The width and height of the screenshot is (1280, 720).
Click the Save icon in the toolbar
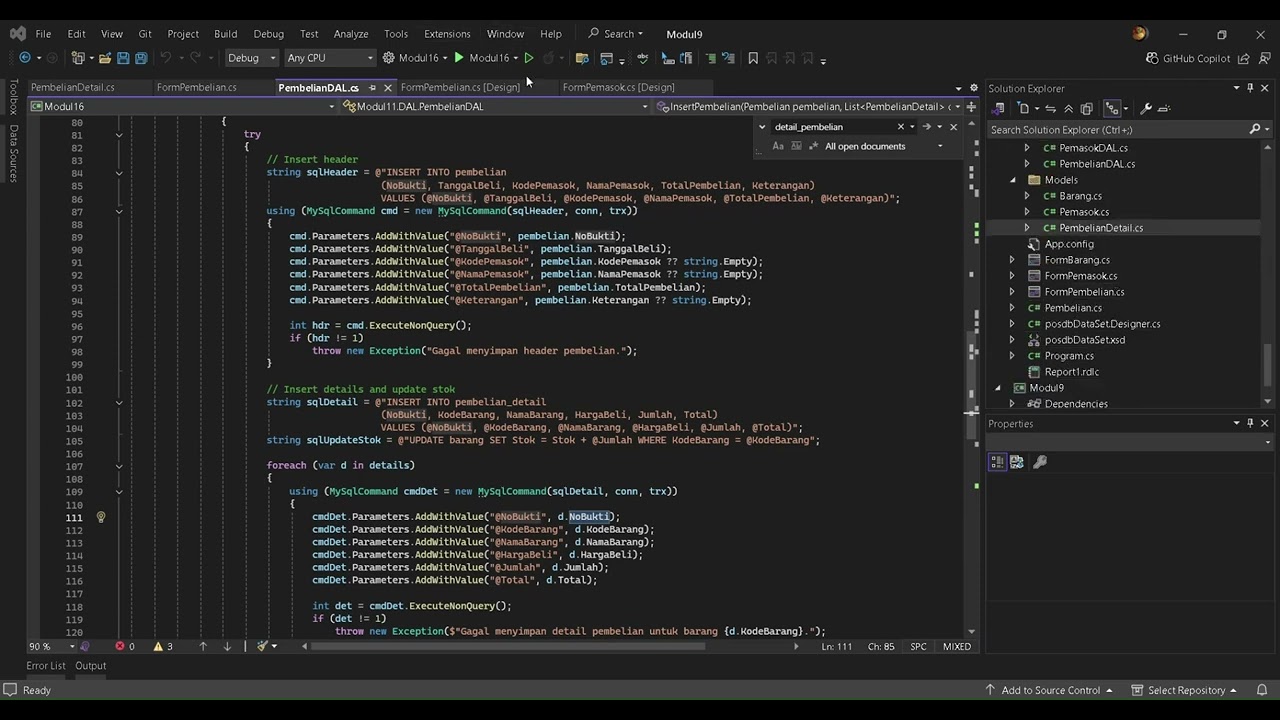click(x=123, y=58)
